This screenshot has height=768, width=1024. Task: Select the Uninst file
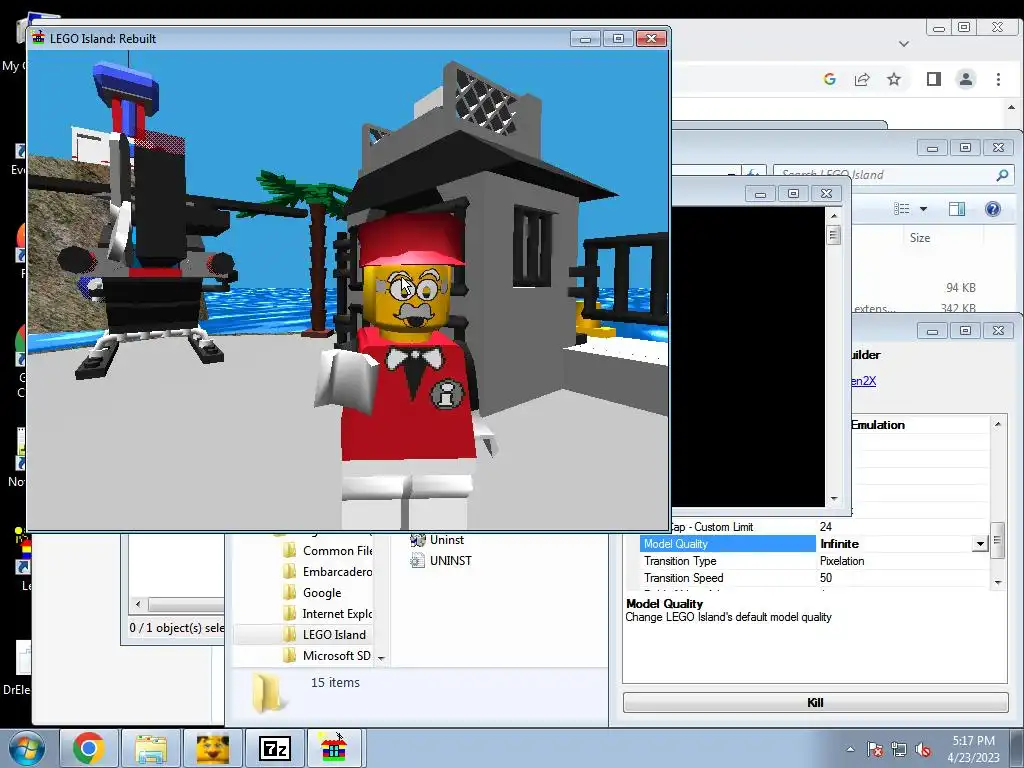click(x=436, y=539)
